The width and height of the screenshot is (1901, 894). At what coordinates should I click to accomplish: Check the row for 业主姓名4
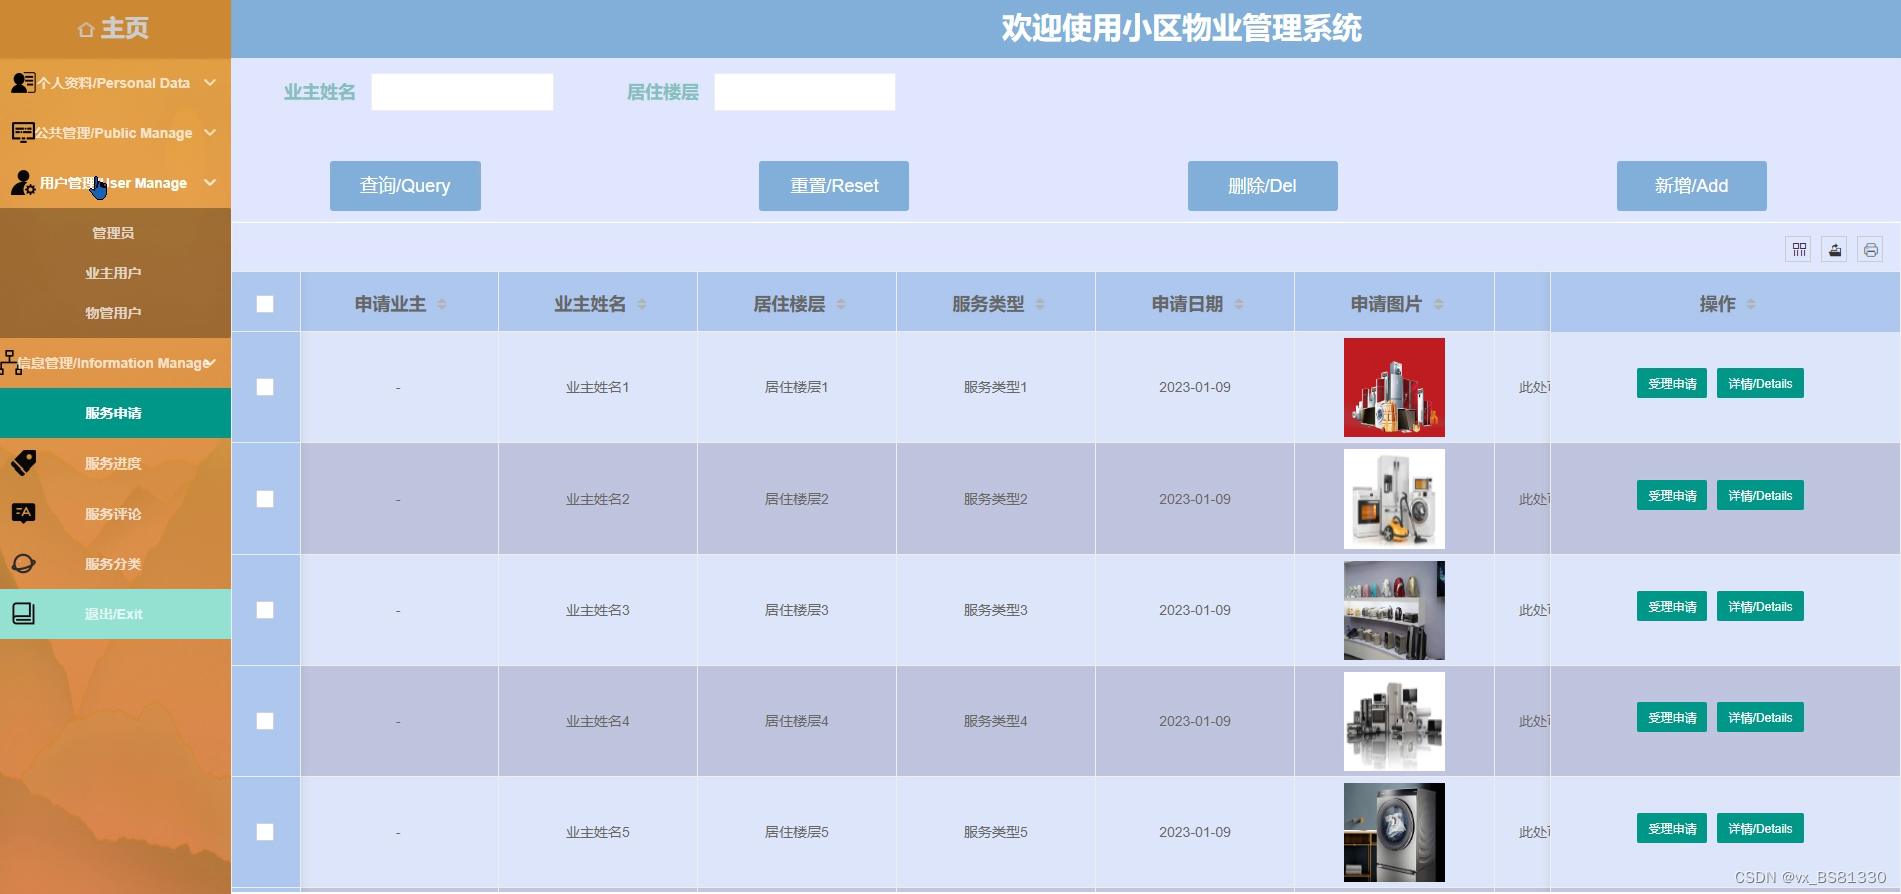click(x=265, y=721)
